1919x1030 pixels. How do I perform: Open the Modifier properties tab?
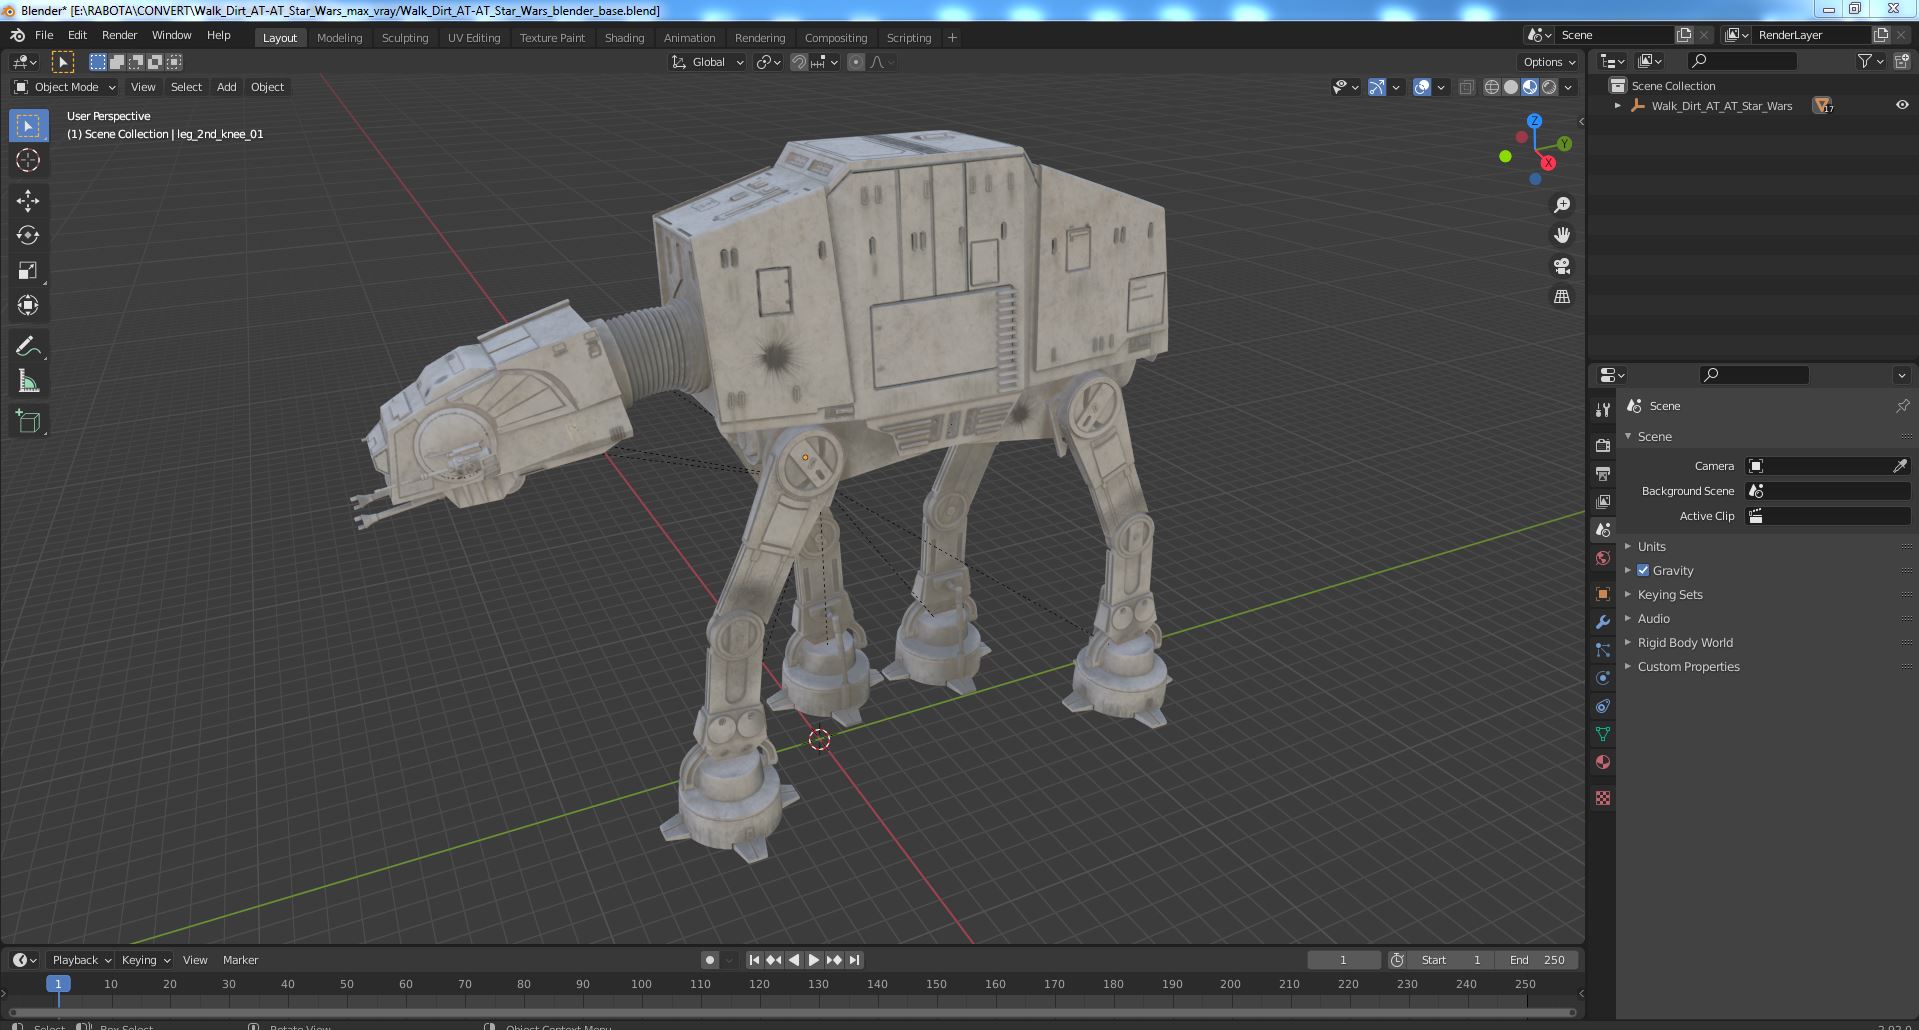coord(1603,621)
